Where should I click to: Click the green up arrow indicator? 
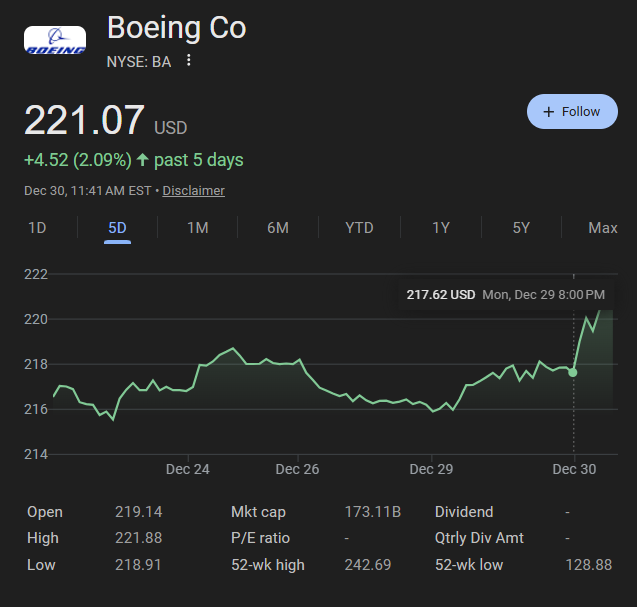[143, 160]
